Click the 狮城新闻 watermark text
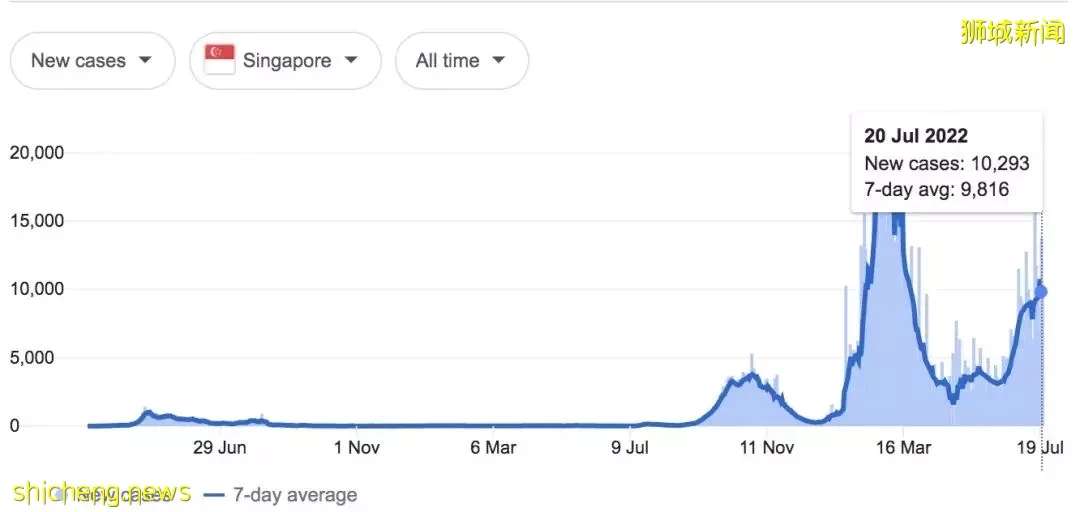Screen dimensions: 1080x512 1013,32
